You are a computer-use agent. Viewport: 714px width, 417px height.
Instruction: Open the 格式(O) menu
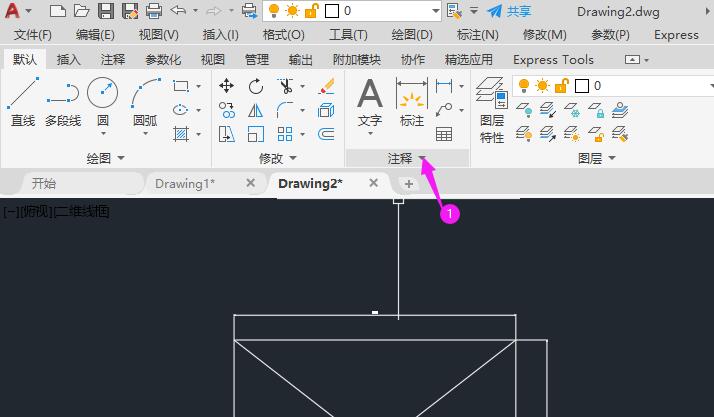[x=283, y=35]
